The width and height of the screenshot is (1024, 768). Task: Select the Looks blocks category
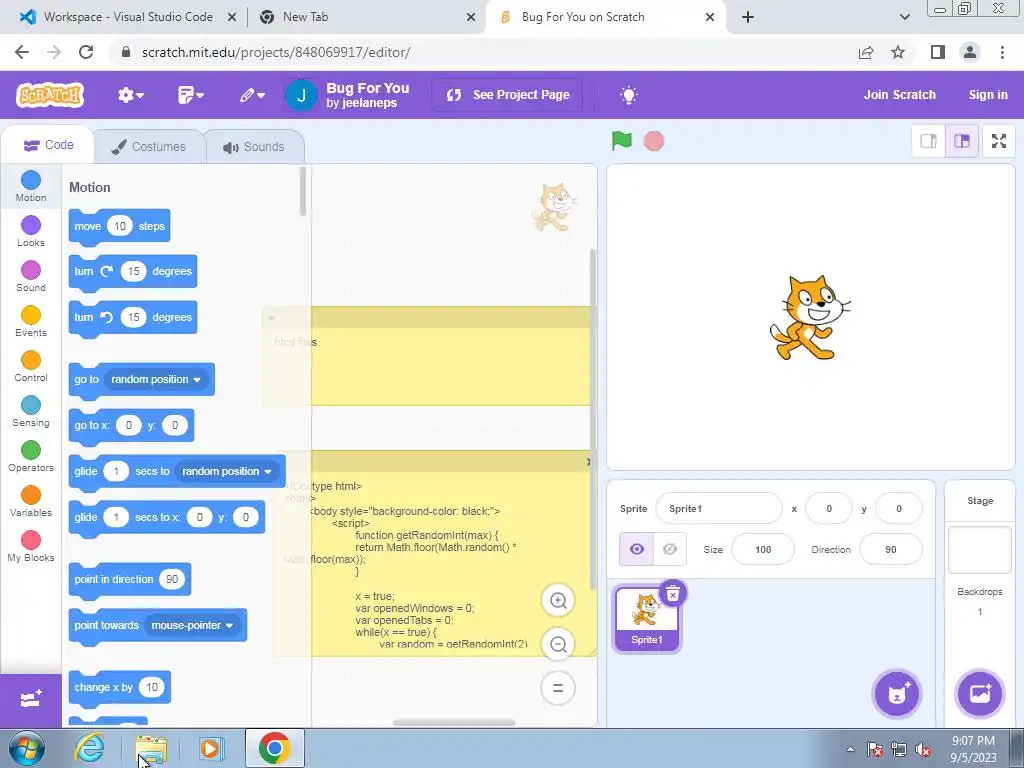click(31, 231)
